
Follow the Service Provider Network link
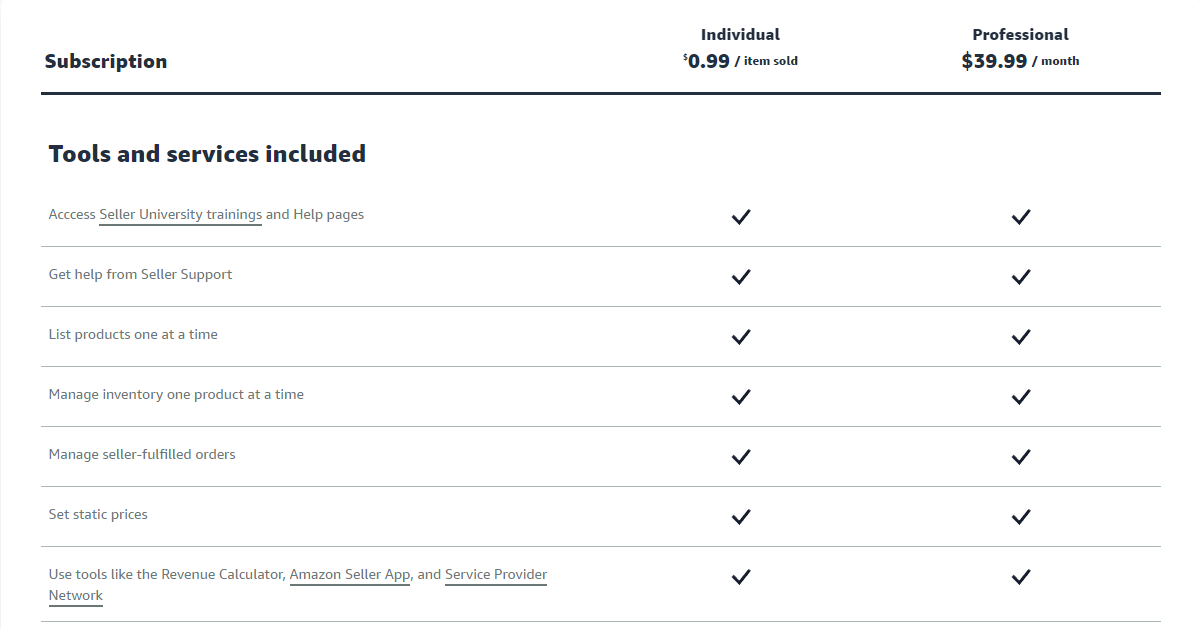tap(496, 575)
